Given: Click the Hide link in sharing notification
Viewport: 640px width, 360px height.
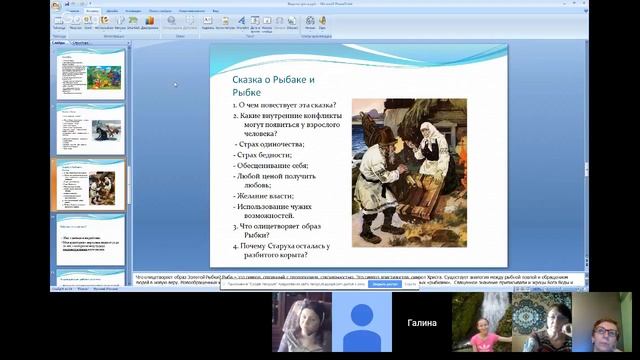Looking at the screenshot, I should click(410, 284).
